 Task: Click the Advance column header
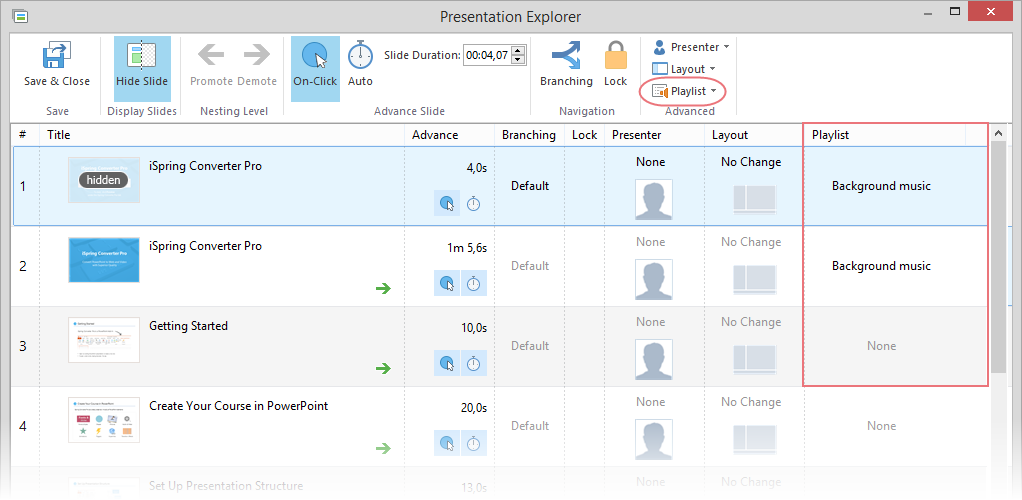click(450, 135)
